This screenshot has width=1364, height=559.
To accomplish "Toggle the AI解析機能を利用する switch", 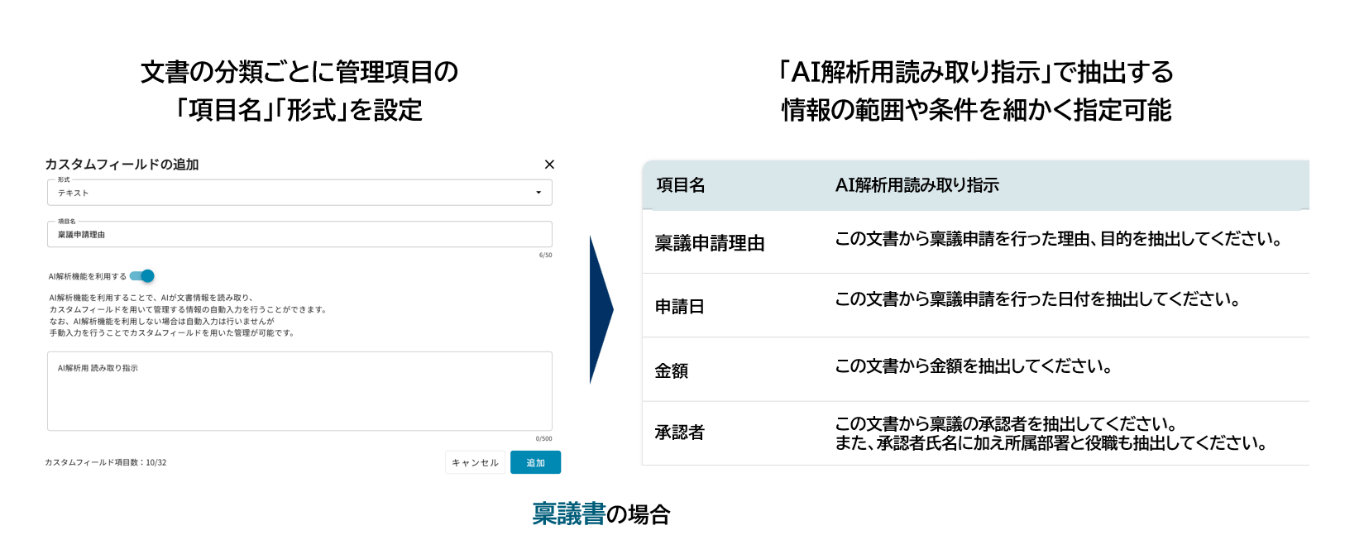I will (141, 276).
